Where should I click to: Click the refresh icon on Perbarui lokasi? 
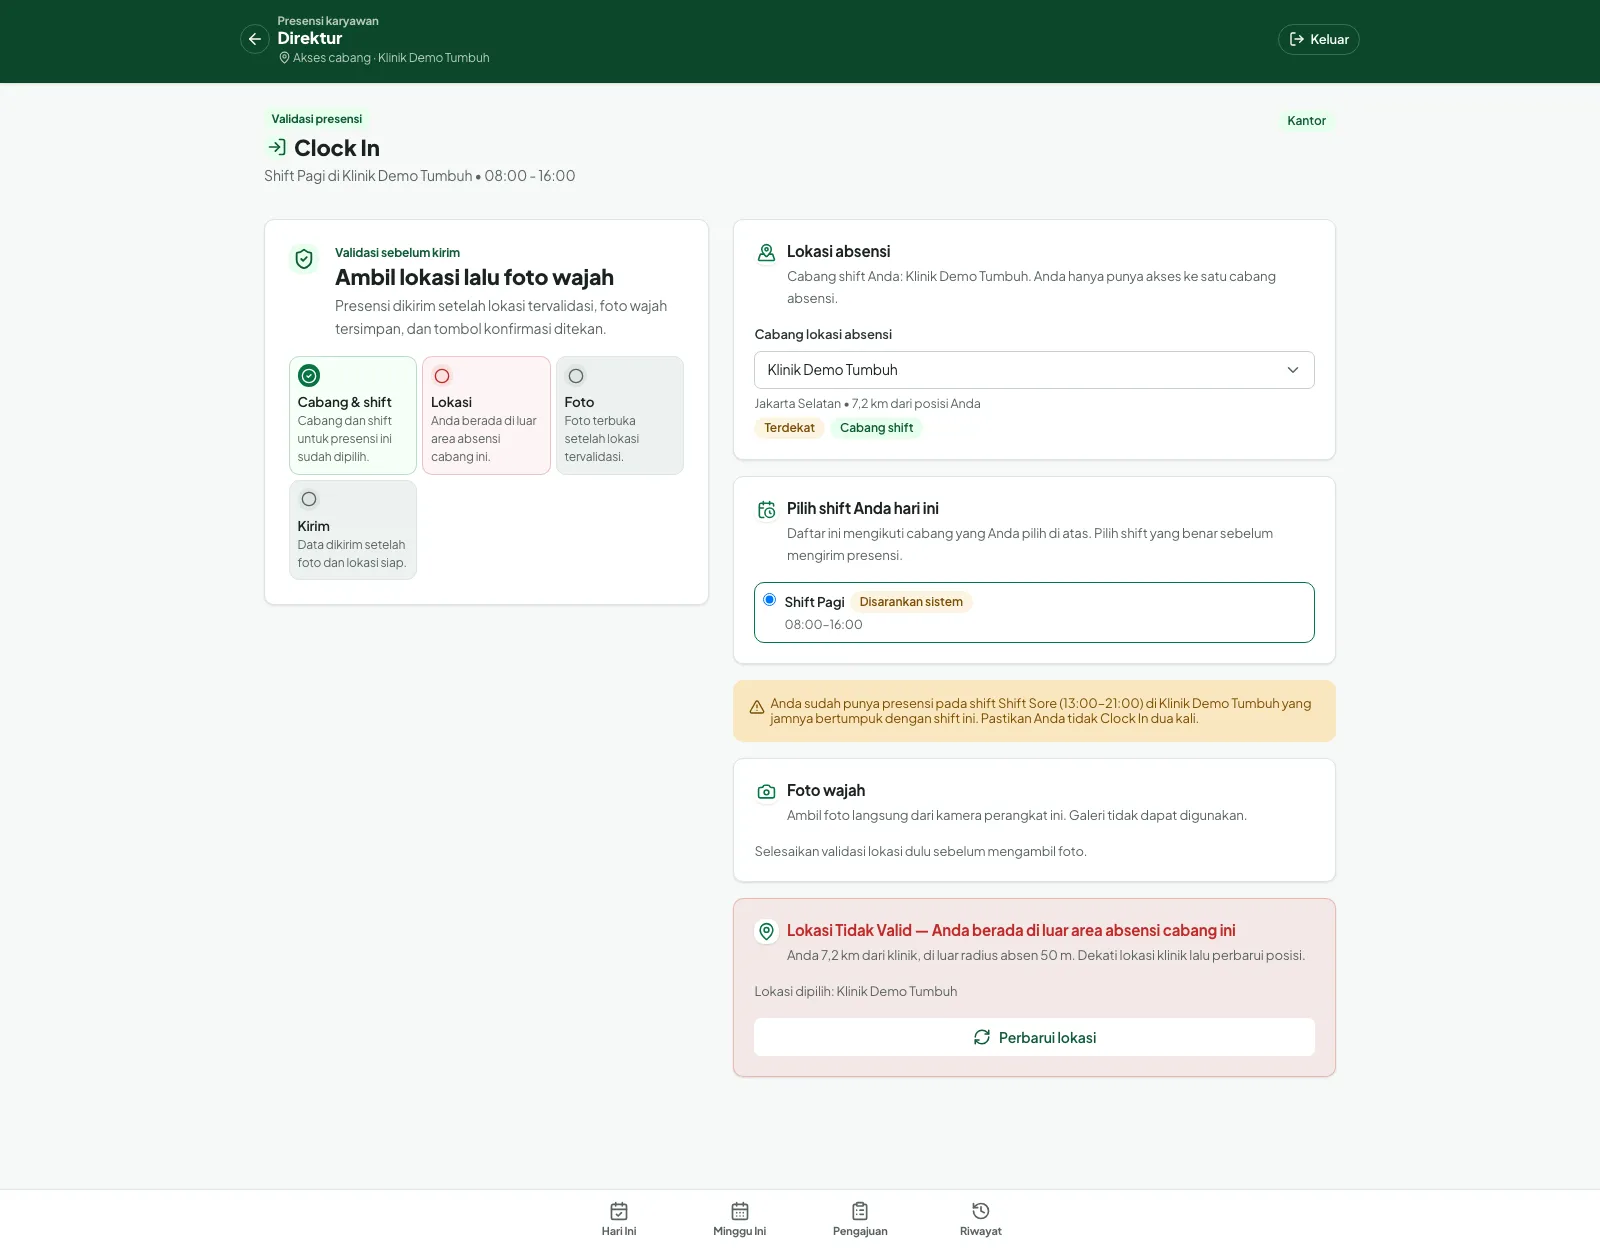[982, 1037]
